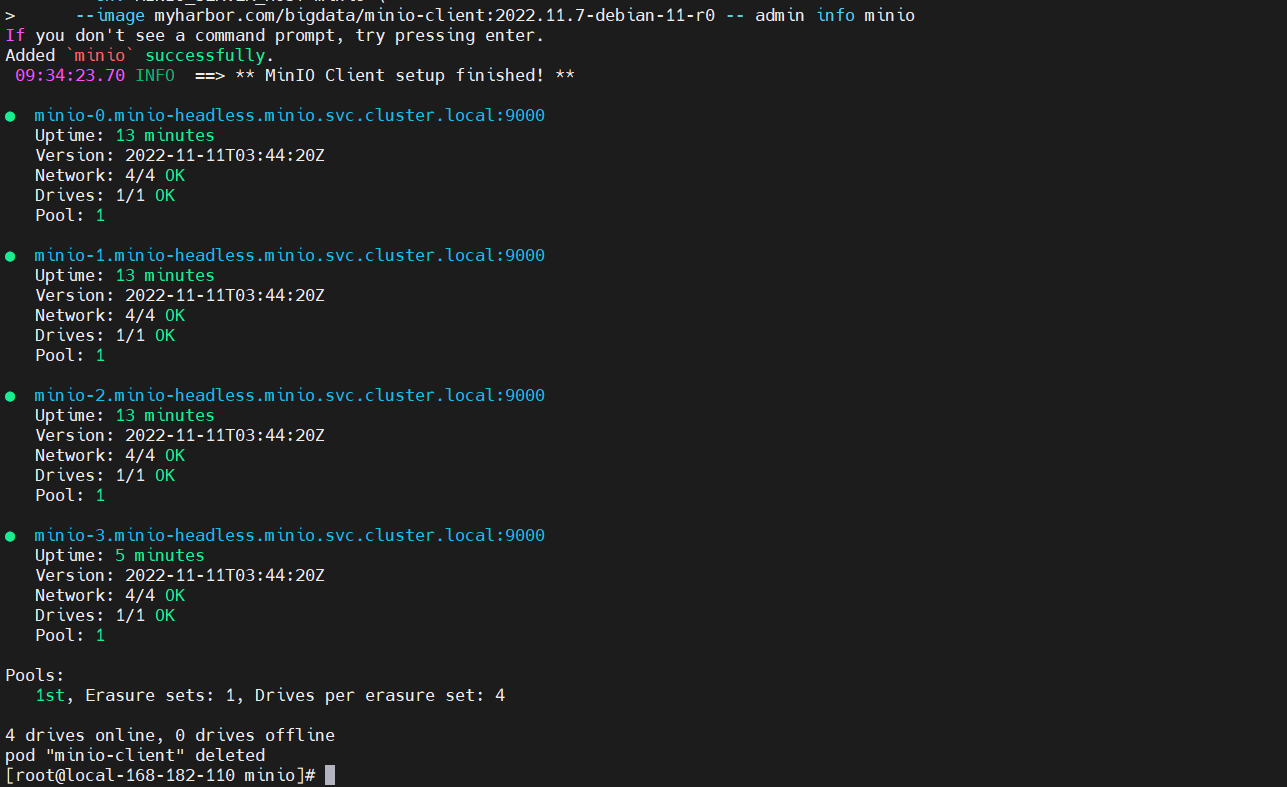The image size is (1287, 787).
Task: Click the shell prompt [root@local-168-182-110 minio]#
Action: pyautogui.click(x=160, y=776)
